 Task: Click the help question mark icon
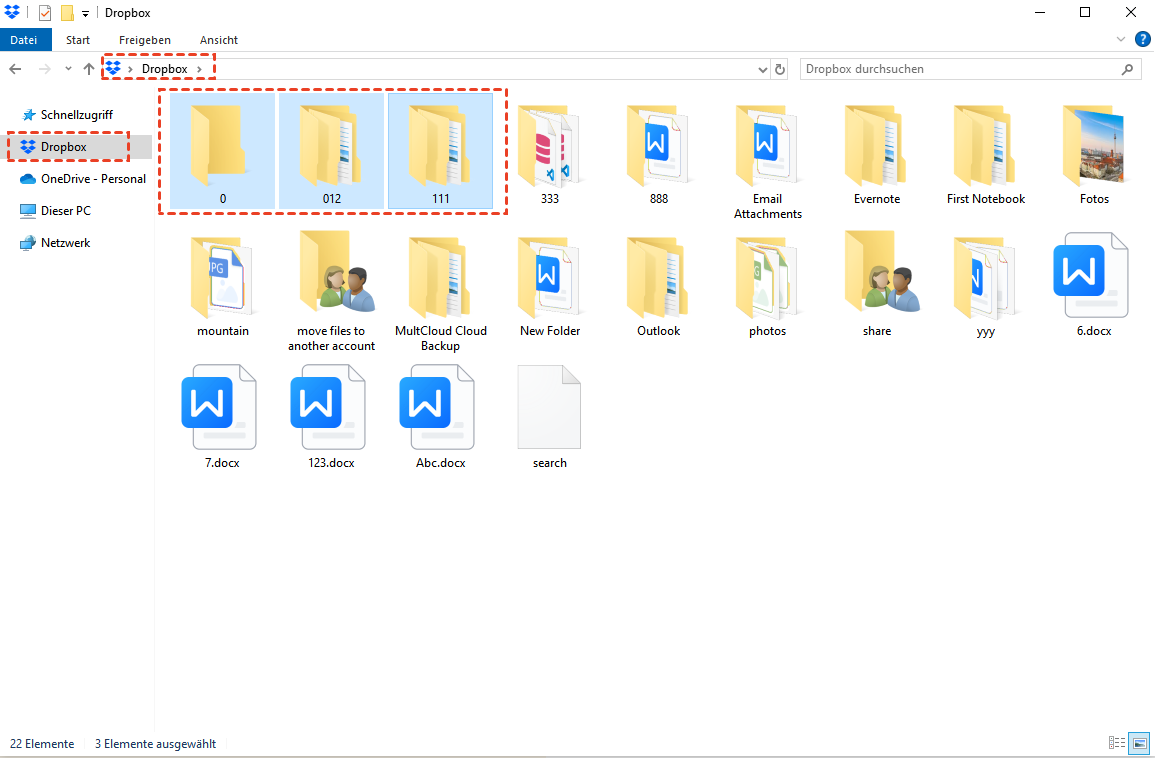pos(1142,40)
